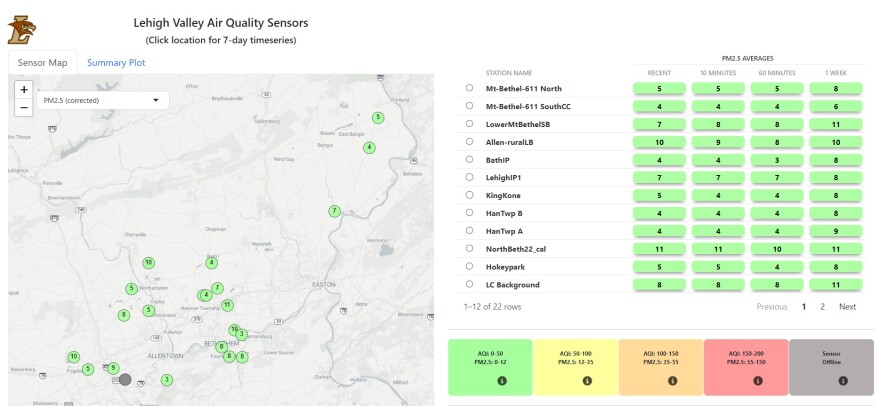The width and height of the screenshot is (880, 406).
Task: Select the BathIP station radio button
Action: point(469,159)
